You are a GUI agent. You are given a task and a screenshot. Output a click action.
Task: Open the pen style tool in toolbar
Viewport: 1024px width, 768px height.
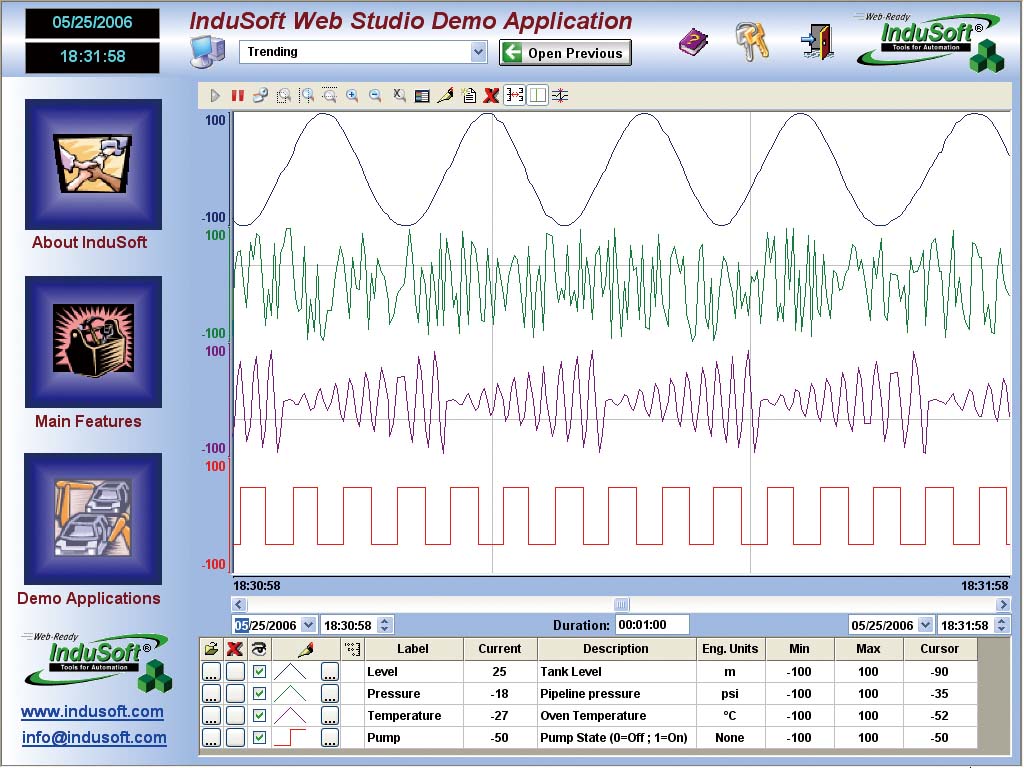[445, 96]
